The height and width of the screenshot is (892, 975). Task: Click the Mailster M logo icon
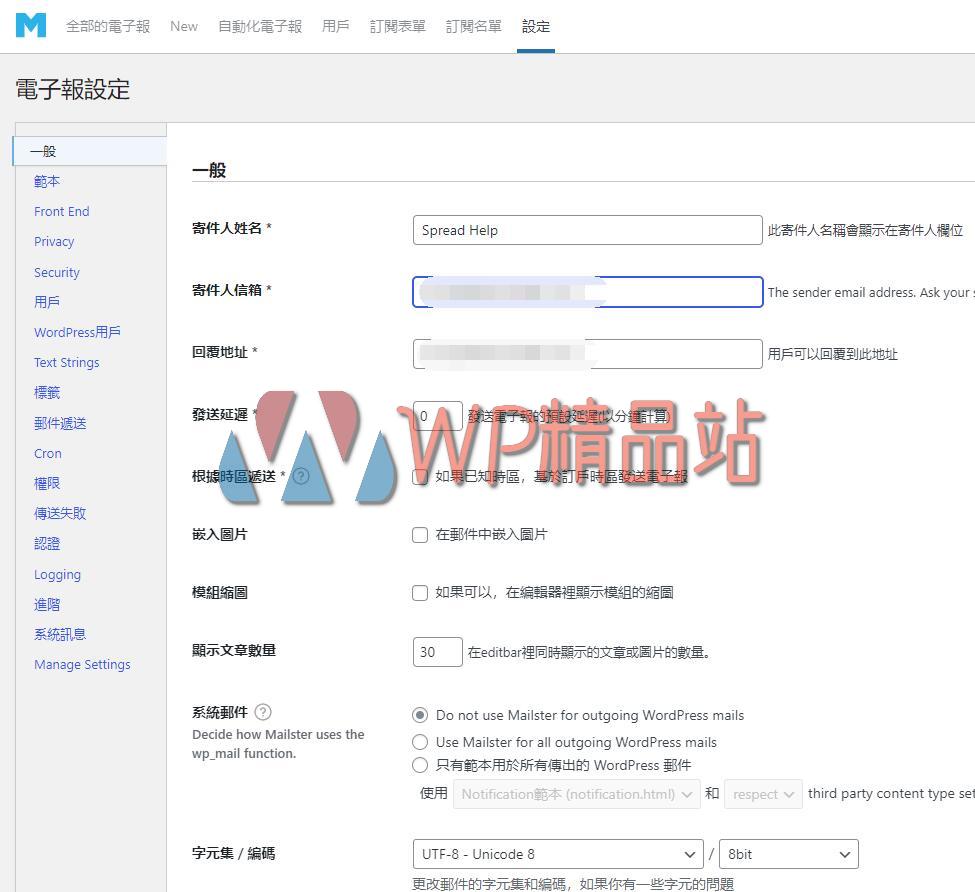point(30,25)
